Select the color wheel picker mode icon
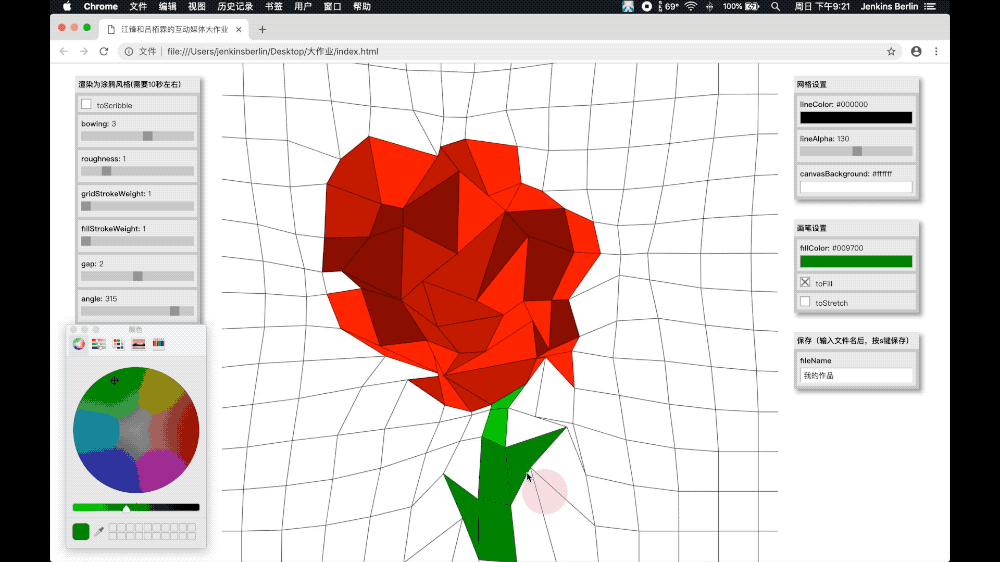Image resolution: width=1000 pixels, height=562 pixels. 78,344
